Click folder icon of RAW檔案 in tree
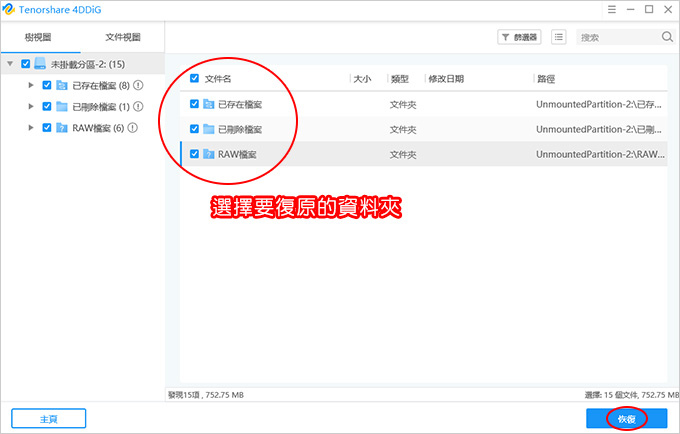The image size is (680, 434). 62,127
